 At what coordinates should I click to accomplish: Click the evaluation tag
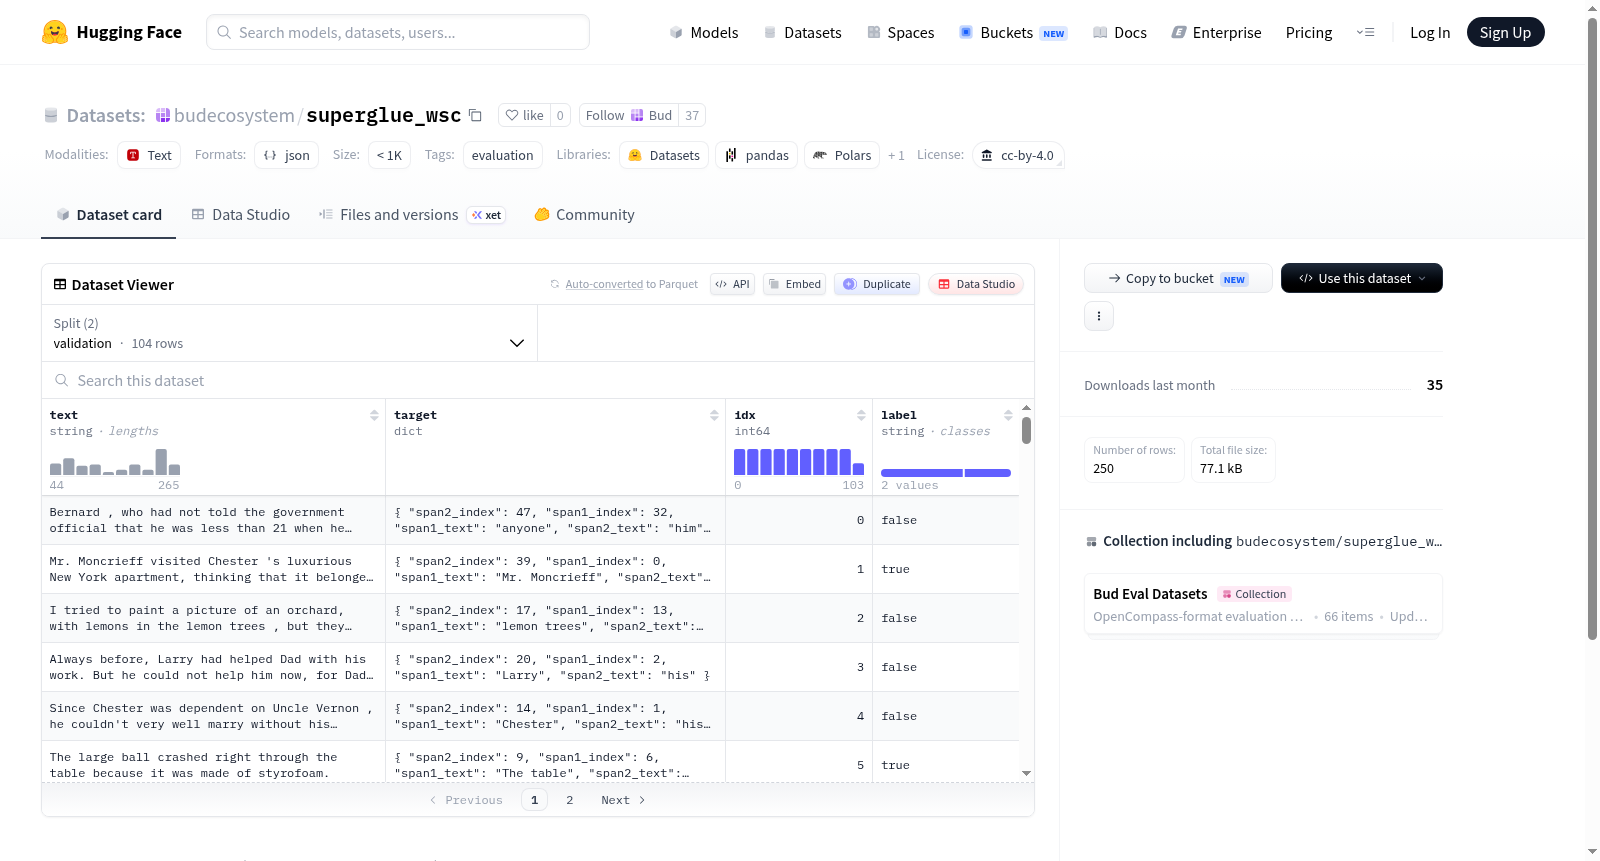[x=503, y=155]
